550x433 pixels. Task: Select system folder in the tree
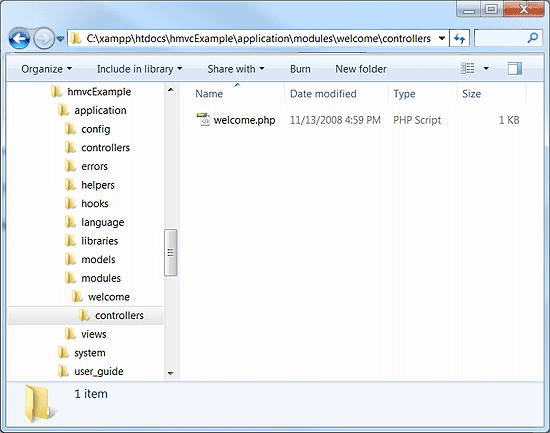tap(90, 353)
